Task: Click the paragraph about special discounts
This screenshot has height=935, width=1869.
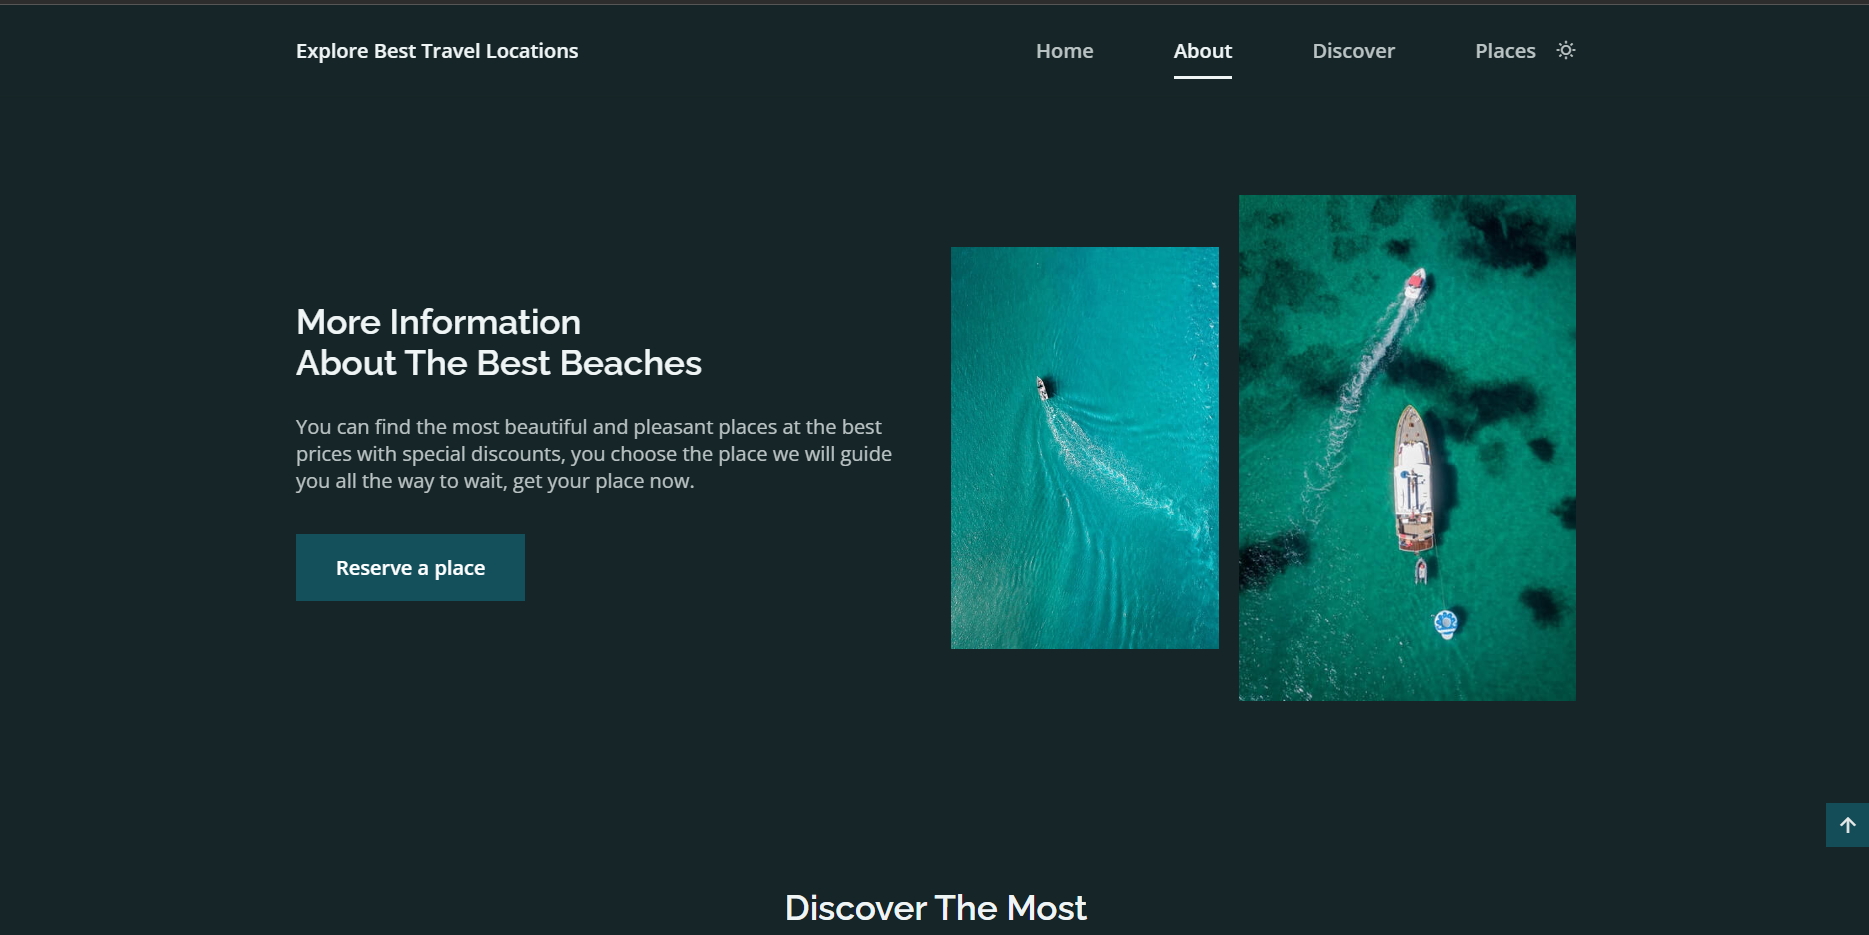Action: [x=594, y=453]
